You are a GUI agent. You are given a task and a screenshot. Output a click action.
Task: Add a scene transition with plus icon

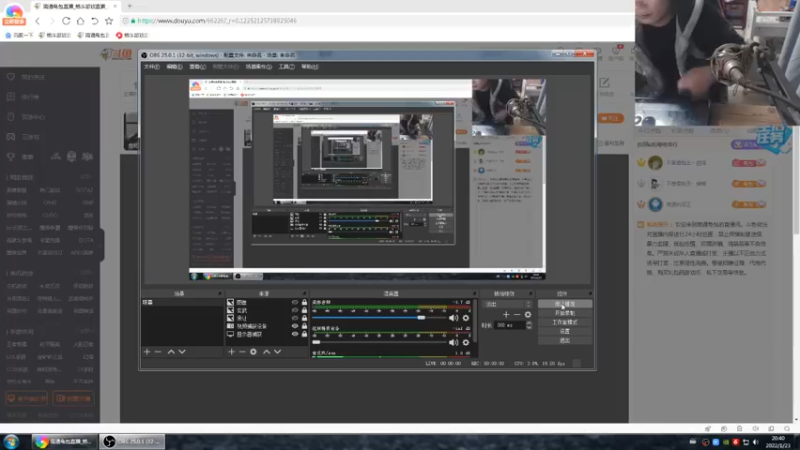tap(506, 315)
